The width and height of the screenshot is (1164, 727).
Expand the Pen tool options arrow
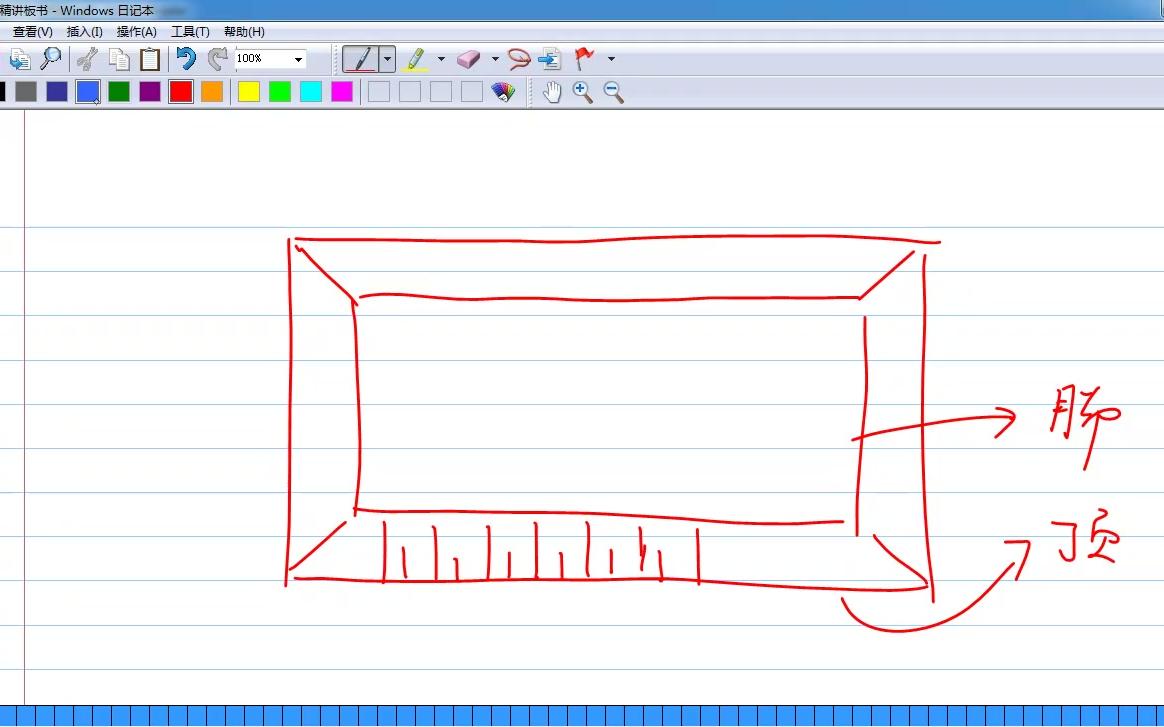(387, 59)
